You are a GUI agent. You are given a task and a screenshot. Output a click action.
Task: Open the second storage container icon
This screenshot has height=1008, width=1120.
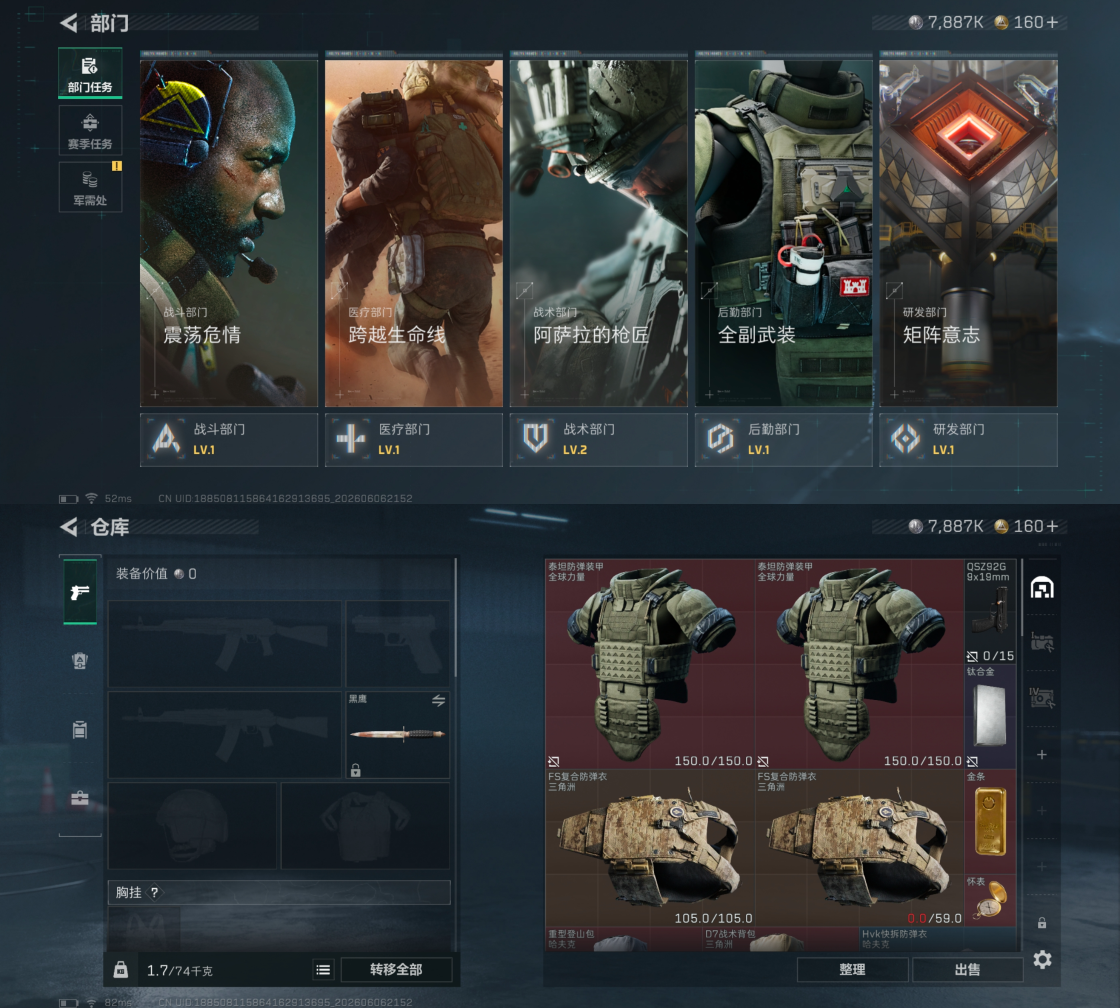coord(1042,643)
